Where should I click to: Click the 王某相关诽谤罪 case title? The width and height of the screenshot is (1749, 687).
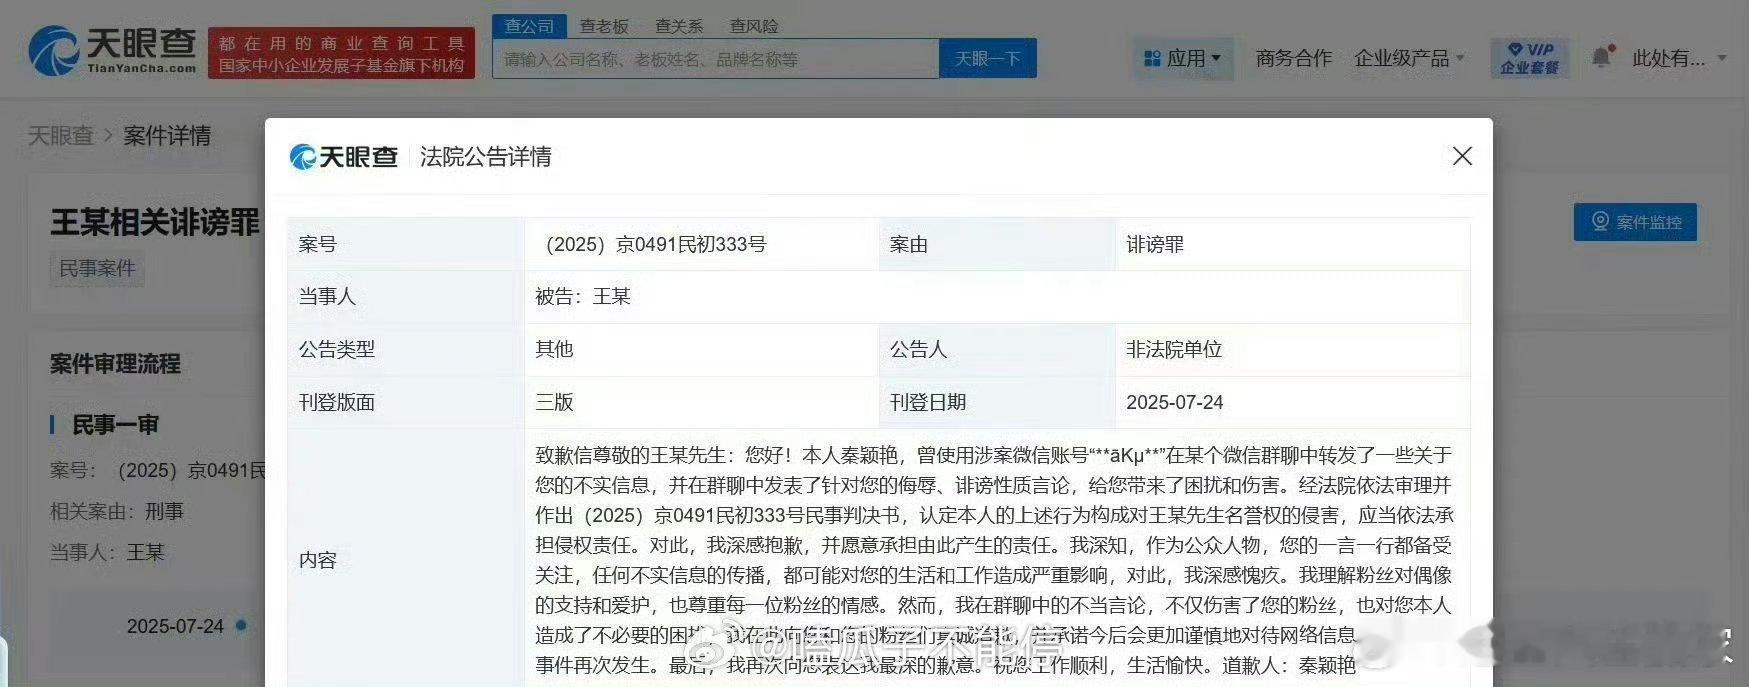155,222
